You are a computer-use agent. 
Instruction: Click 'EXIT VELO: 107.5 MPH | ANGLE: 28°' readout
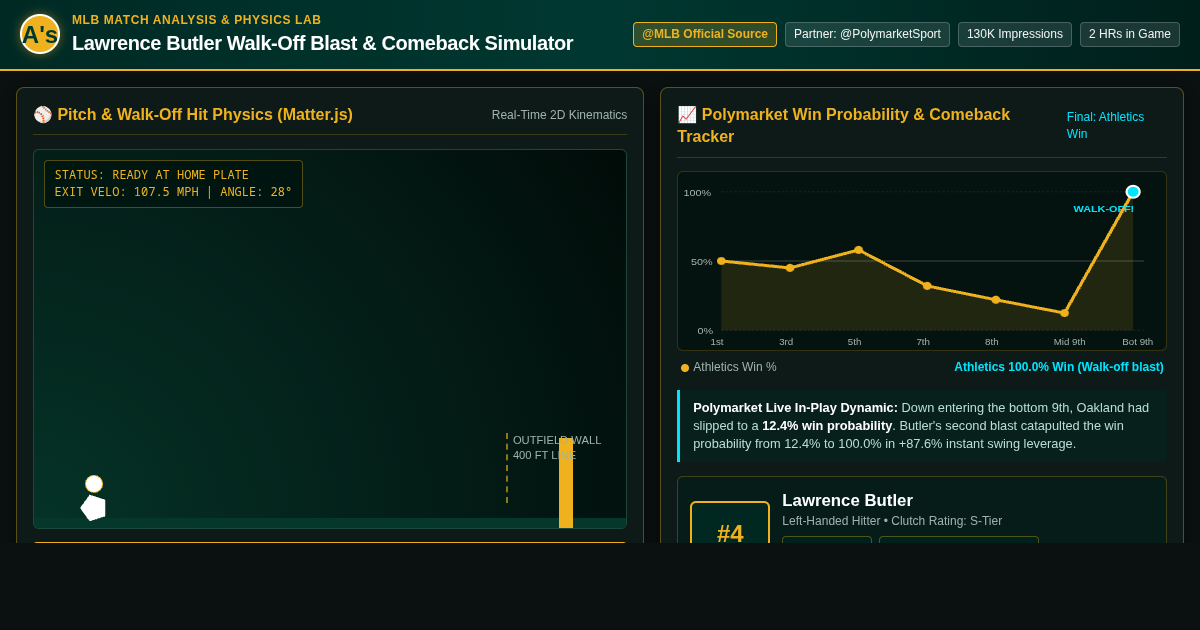pos(173,192)
